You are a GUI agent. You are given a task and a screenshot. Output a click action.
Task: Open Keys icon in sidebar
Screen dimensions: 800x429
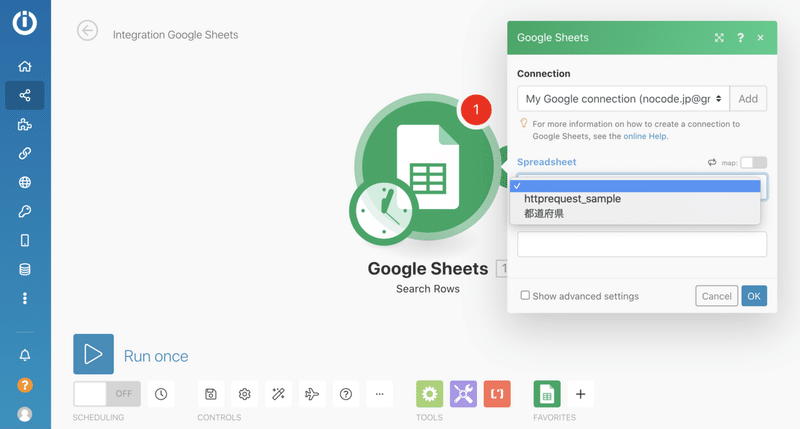[x=24, y=211]
